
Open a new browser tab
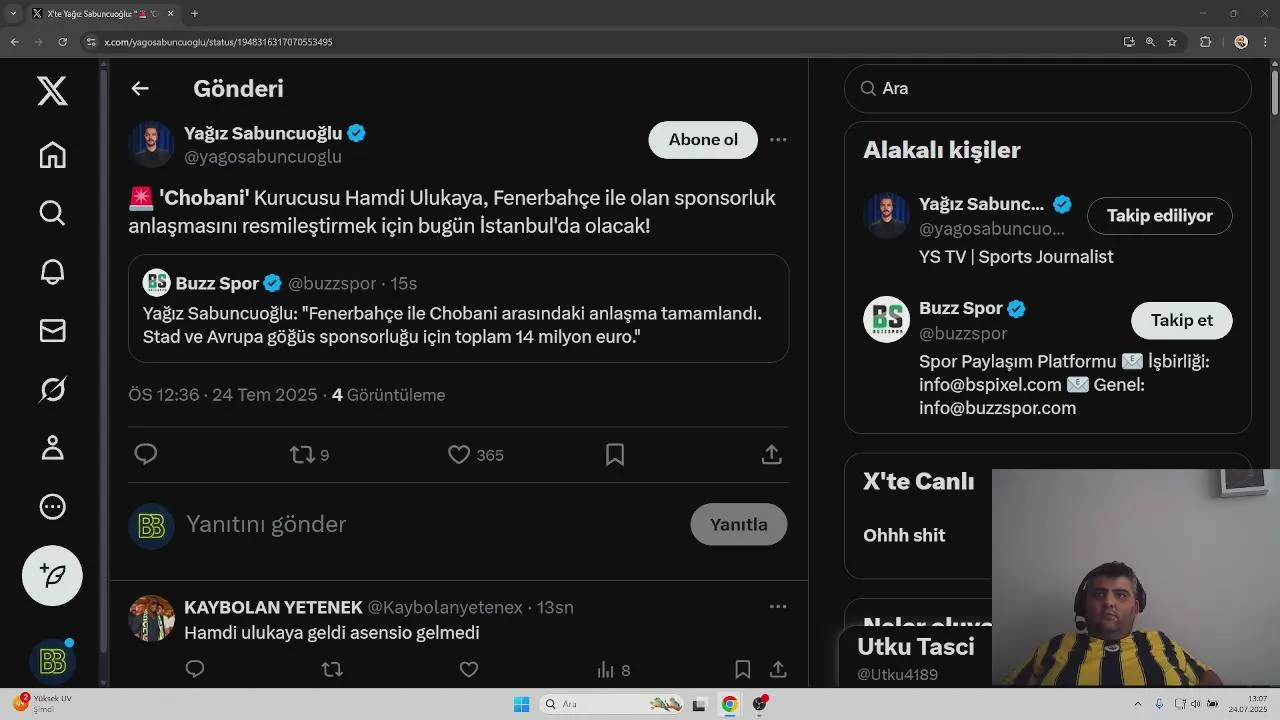[x=194, y=14]
